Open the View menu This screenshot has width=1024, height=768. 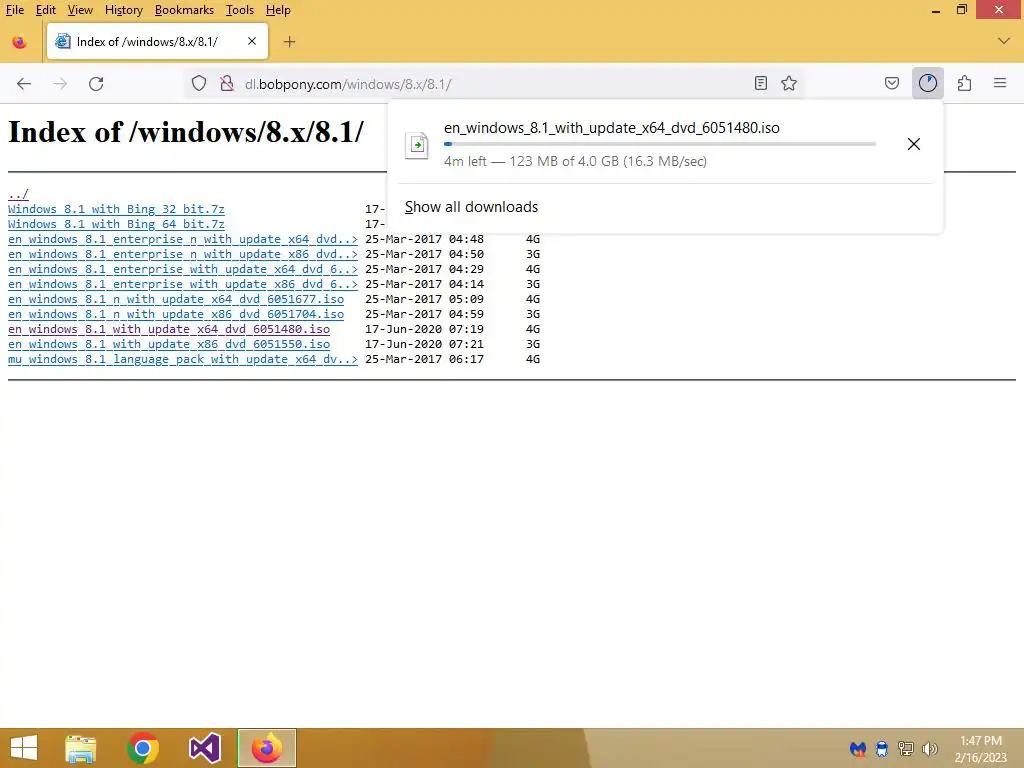[80, 10]
